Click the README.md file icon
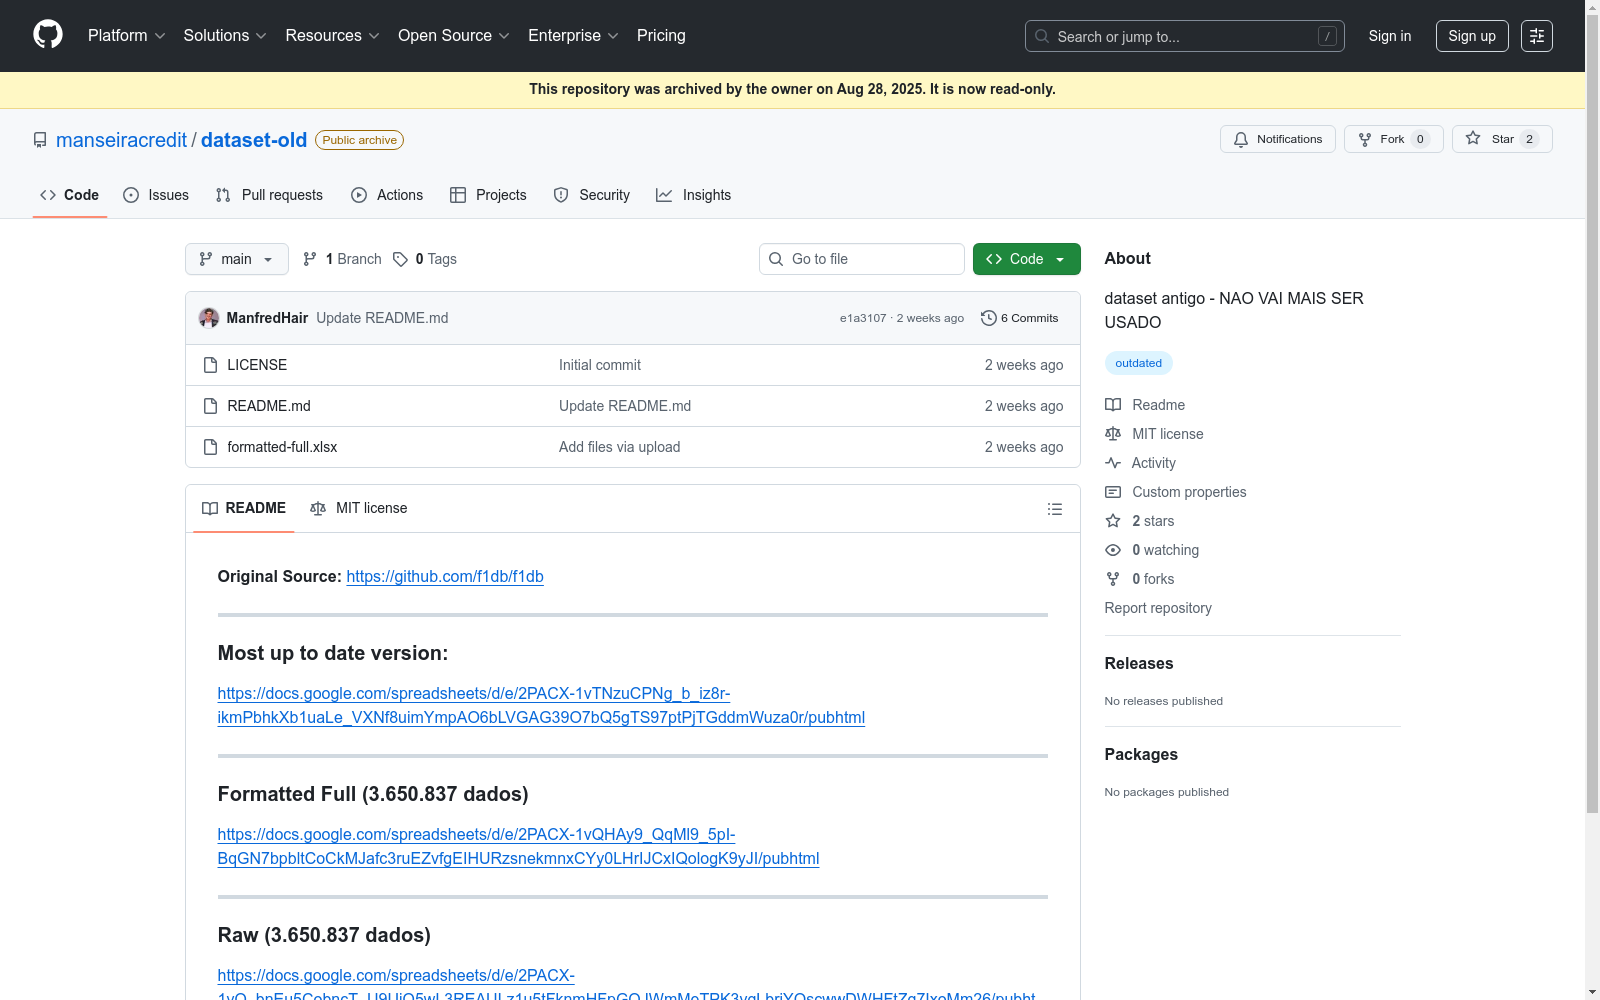The width and height of the screenshot is (1600, 1000). click(210, 406)
